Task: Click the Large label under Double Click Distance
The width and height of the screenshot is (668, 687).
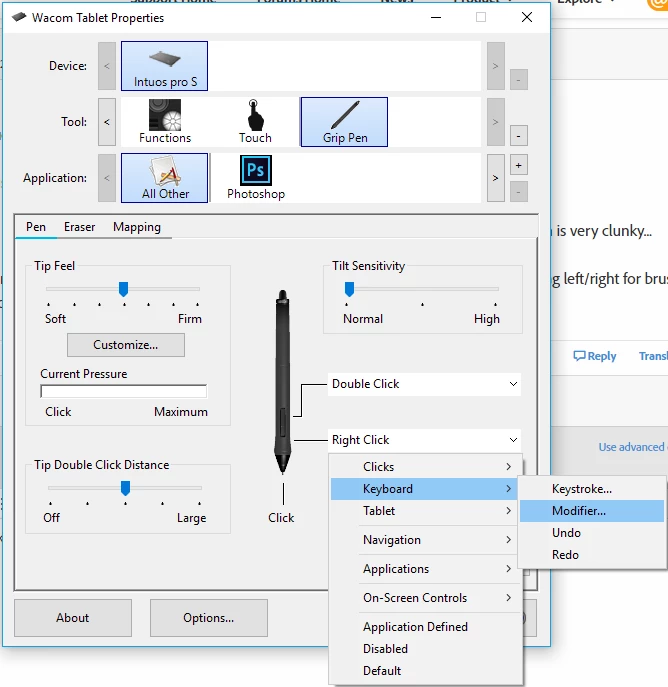Action: click(x=191, y=518)
